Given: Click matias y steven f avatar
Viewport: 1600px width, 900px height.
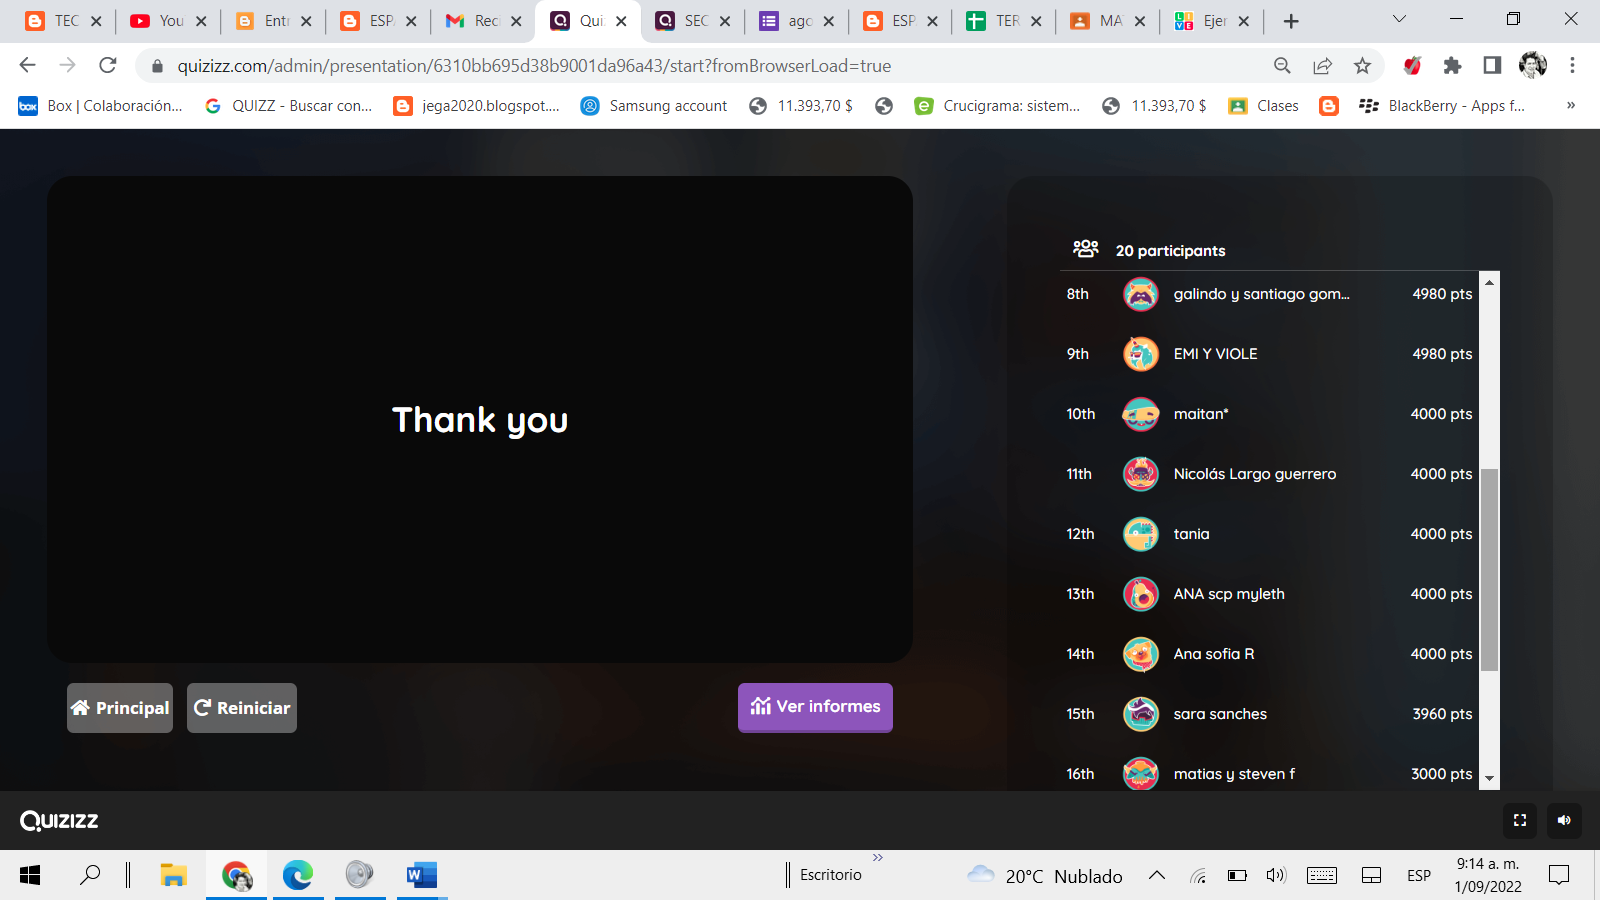Looking at the screenshot, I should click(1141, 774).
